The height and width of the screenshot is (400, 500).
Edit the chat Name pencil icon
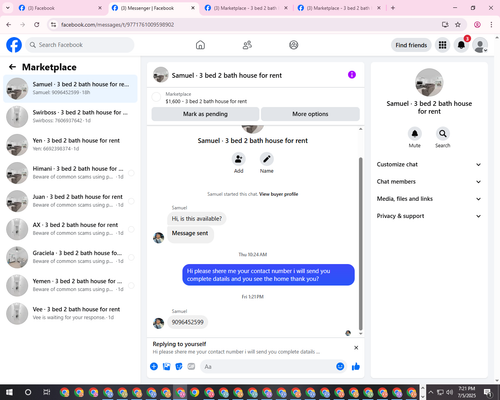point(267,159)
